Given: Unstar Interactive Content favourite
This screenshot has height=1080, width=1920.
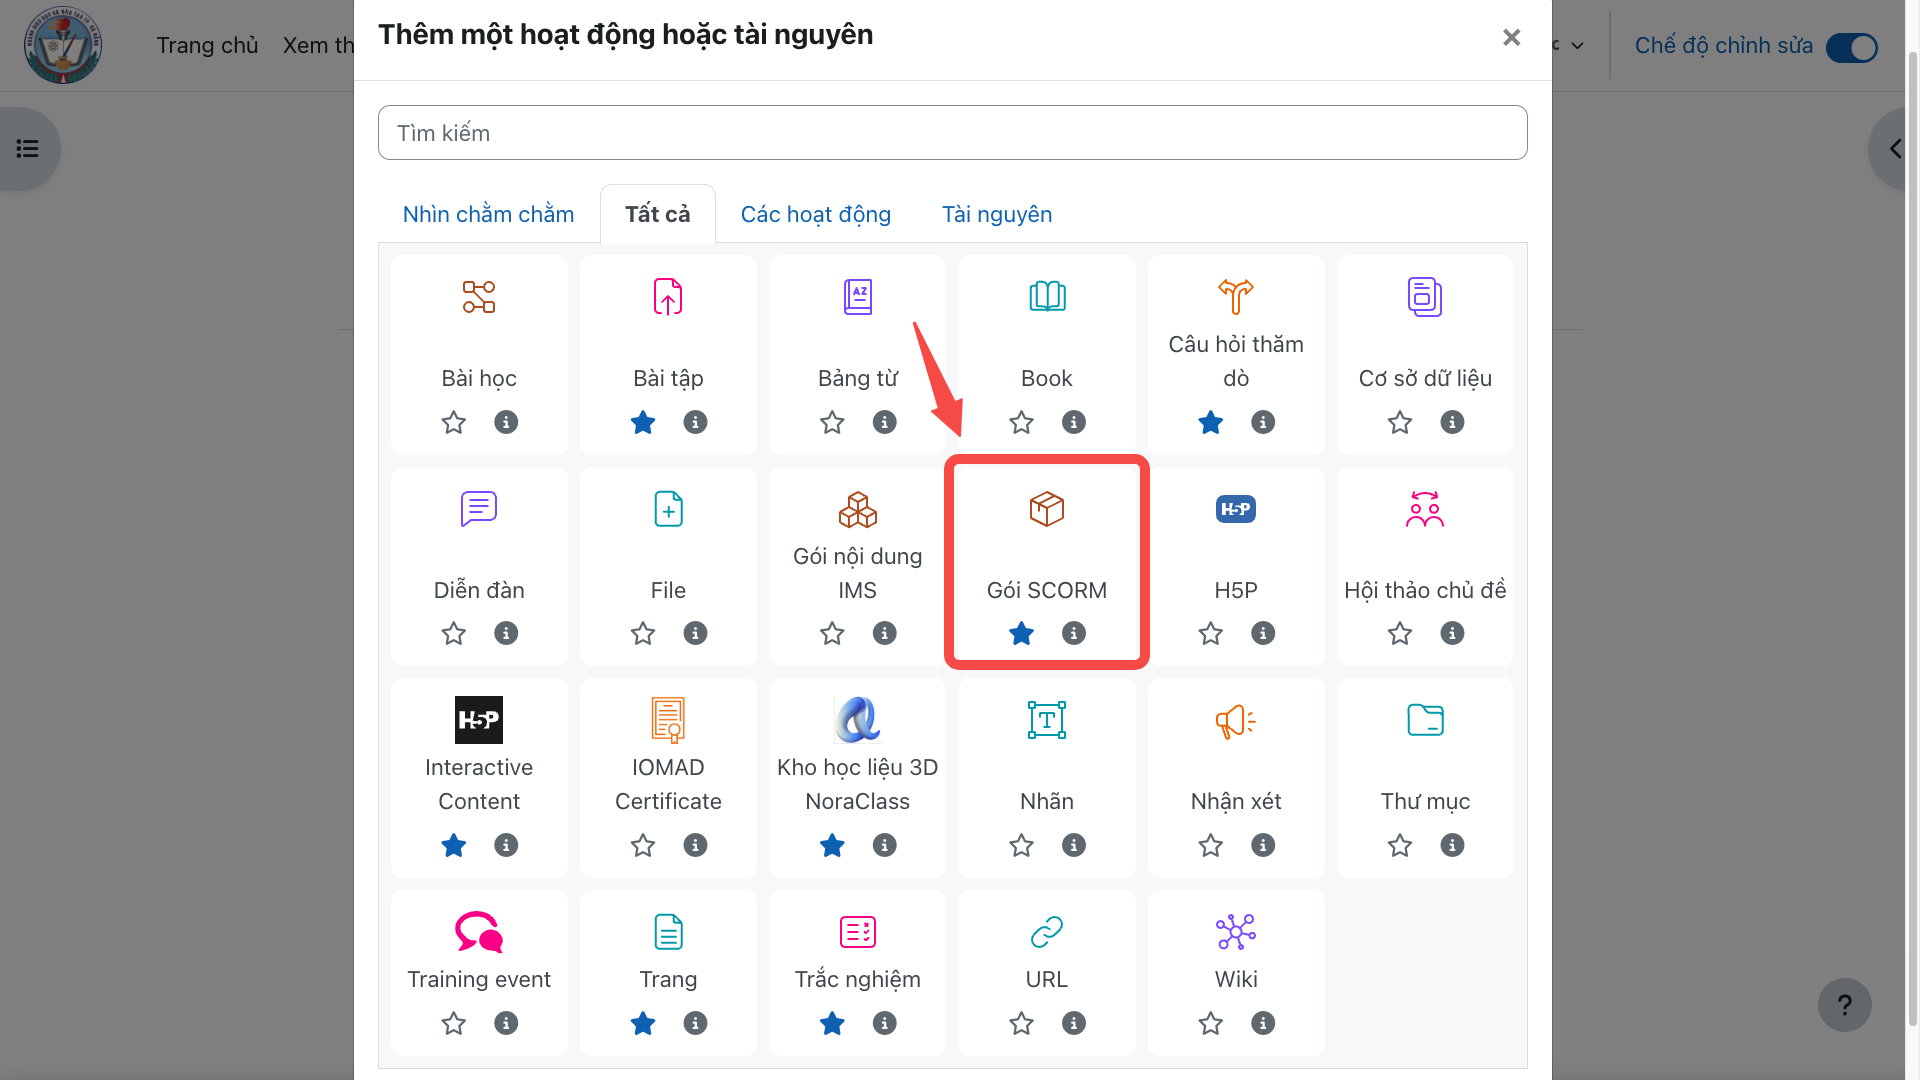Looking at the screenshot, I should (454, 845).
